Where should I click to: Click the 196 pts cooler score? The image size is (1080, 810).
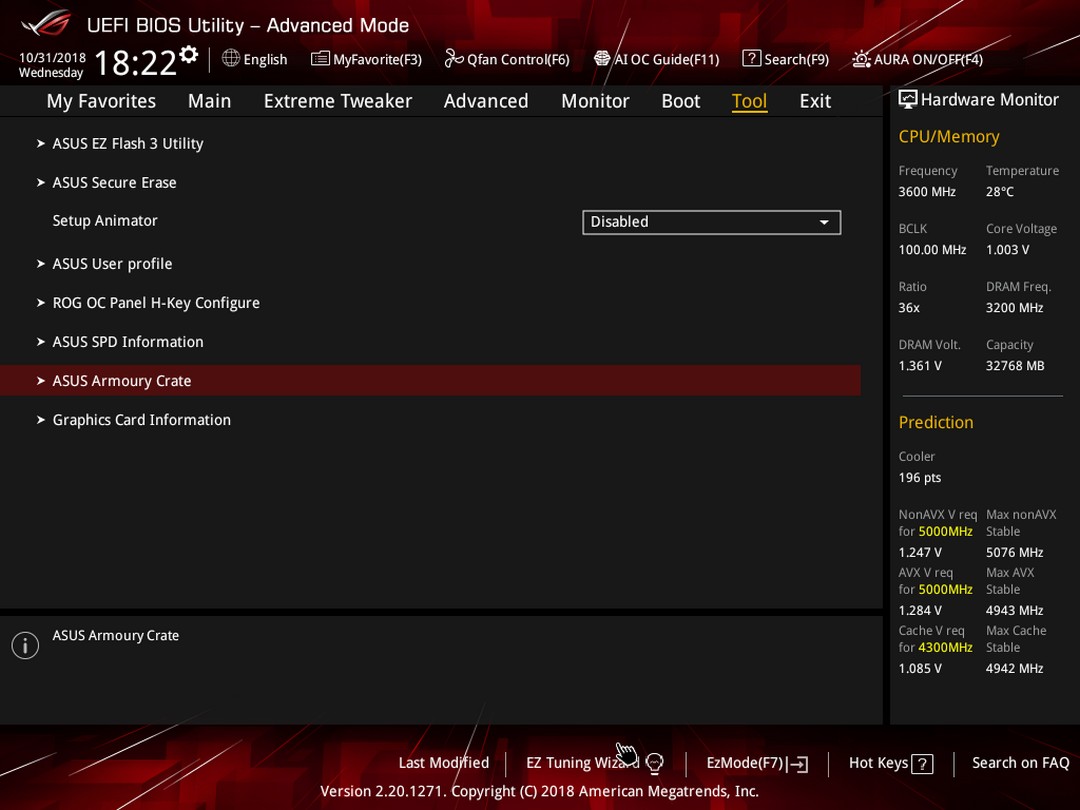[x=920, y=477]
